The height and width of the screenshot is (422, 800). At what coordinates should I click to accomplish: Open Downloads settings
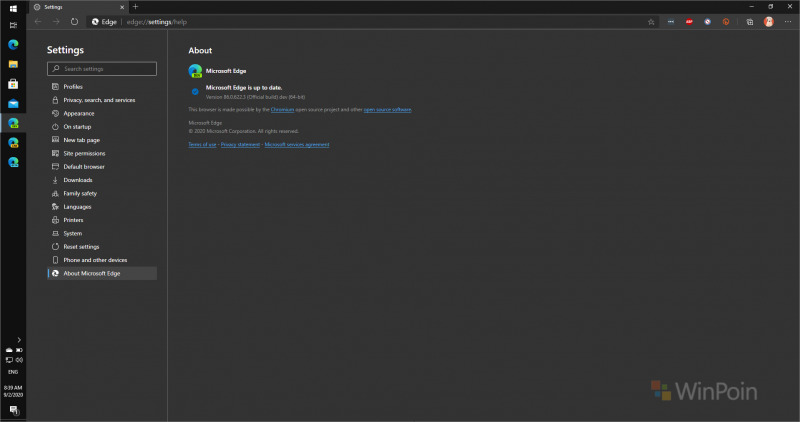pos(102,180)
